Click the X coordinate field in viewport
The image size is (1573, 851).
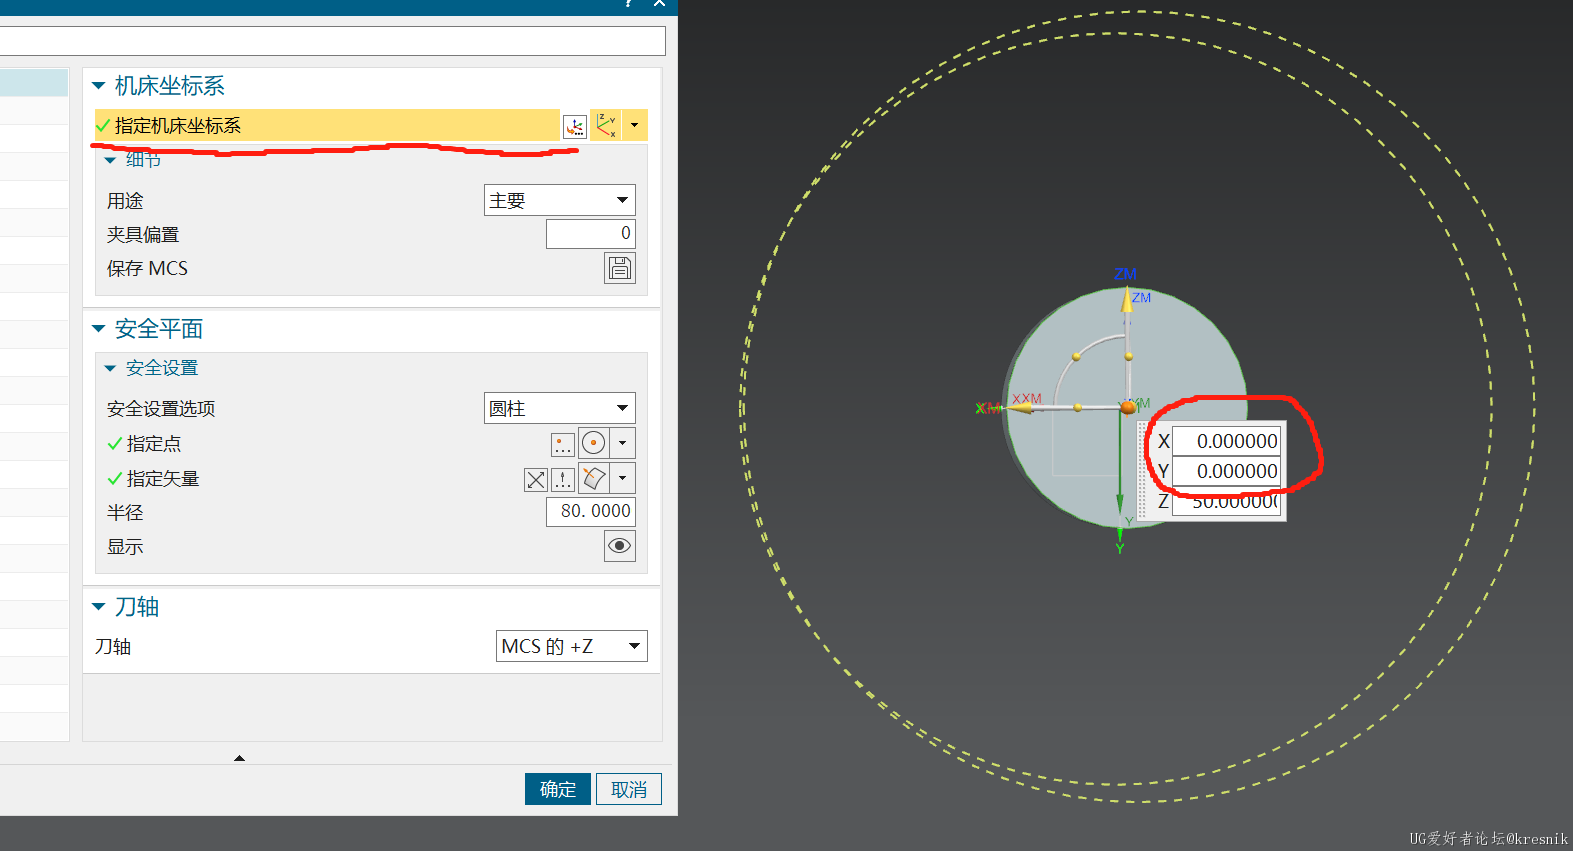1226,441
